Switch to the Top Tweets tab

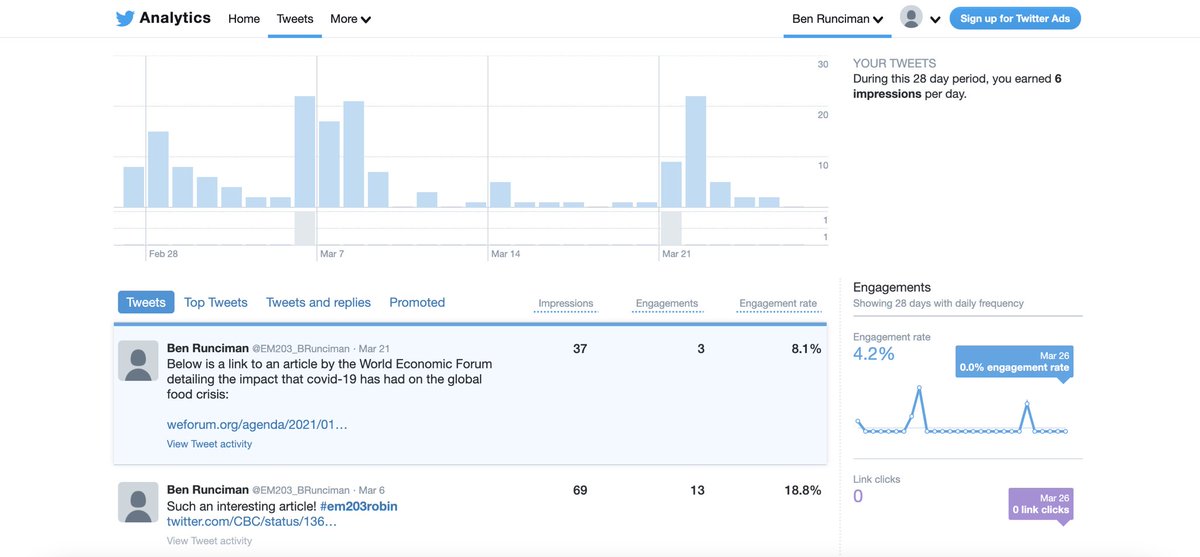click(x=216, y=302)
